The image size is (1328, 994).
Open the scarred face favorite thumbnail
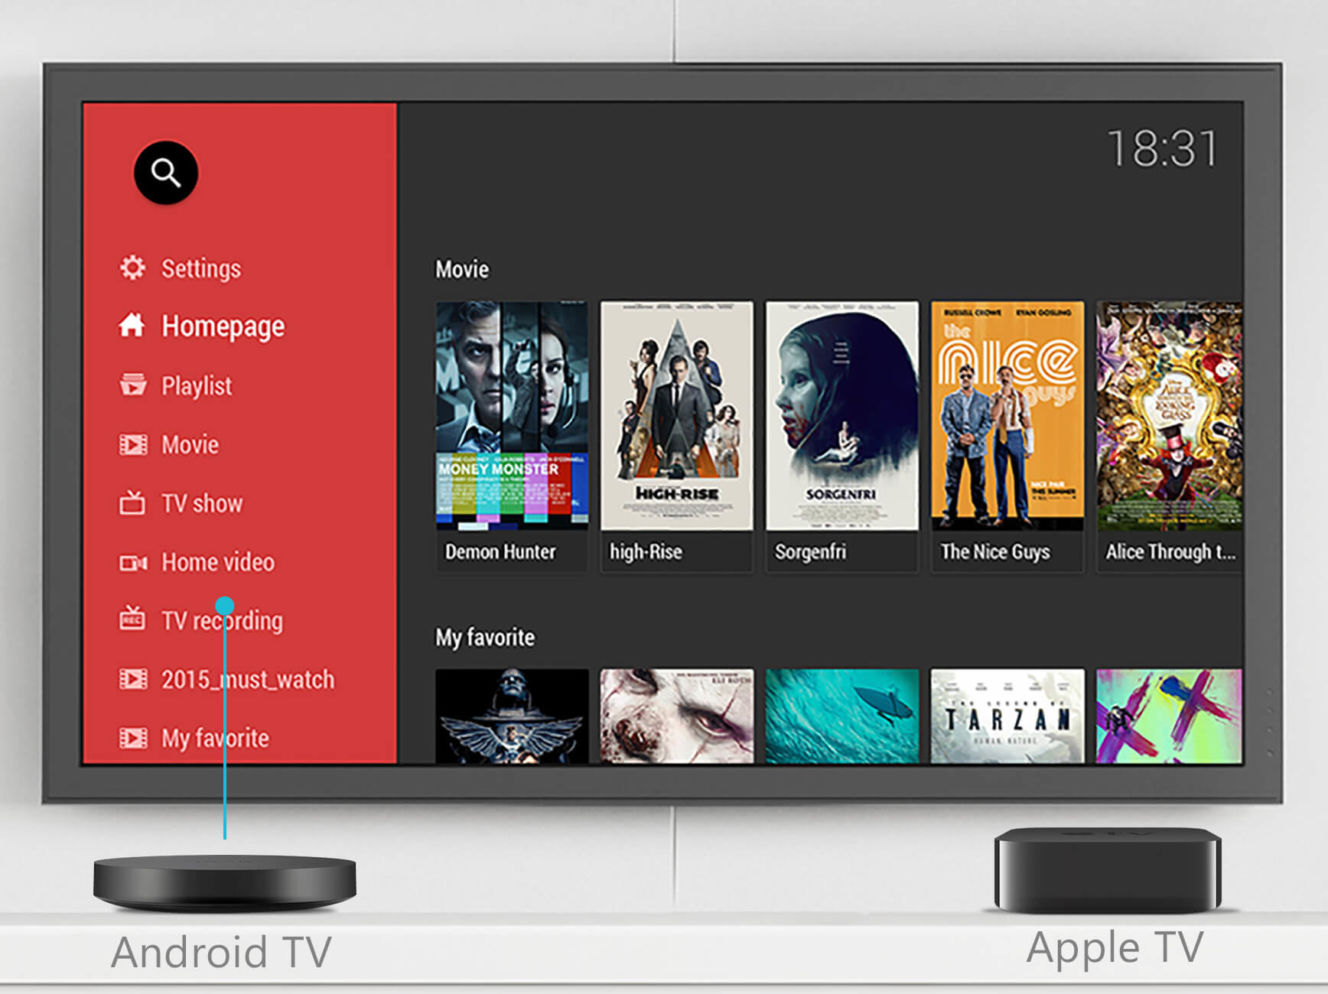tap(677, 717)
